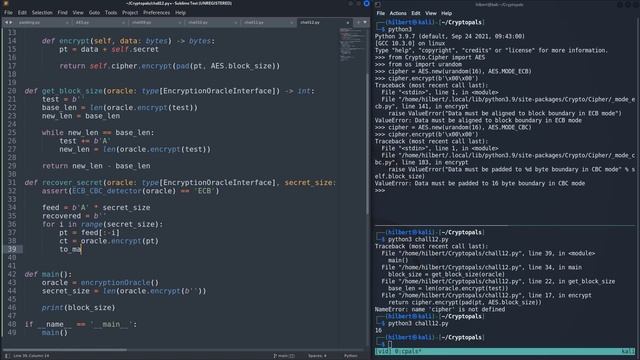Click Line 39, Column status text

coord(31,356)
